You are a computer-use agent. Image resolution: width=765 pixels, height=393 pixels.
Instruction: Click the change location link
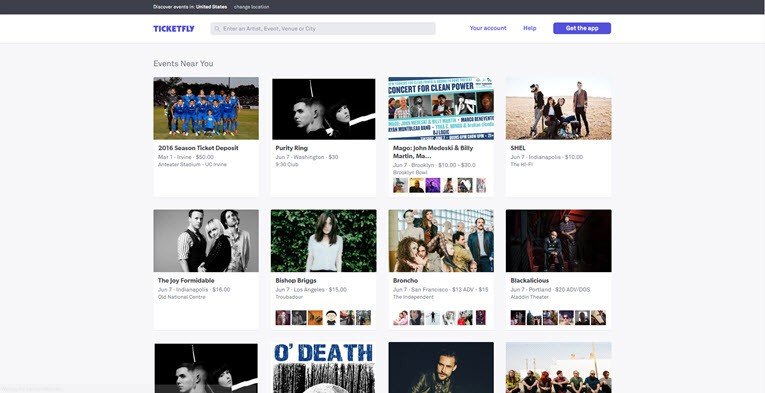pos(251,7)
